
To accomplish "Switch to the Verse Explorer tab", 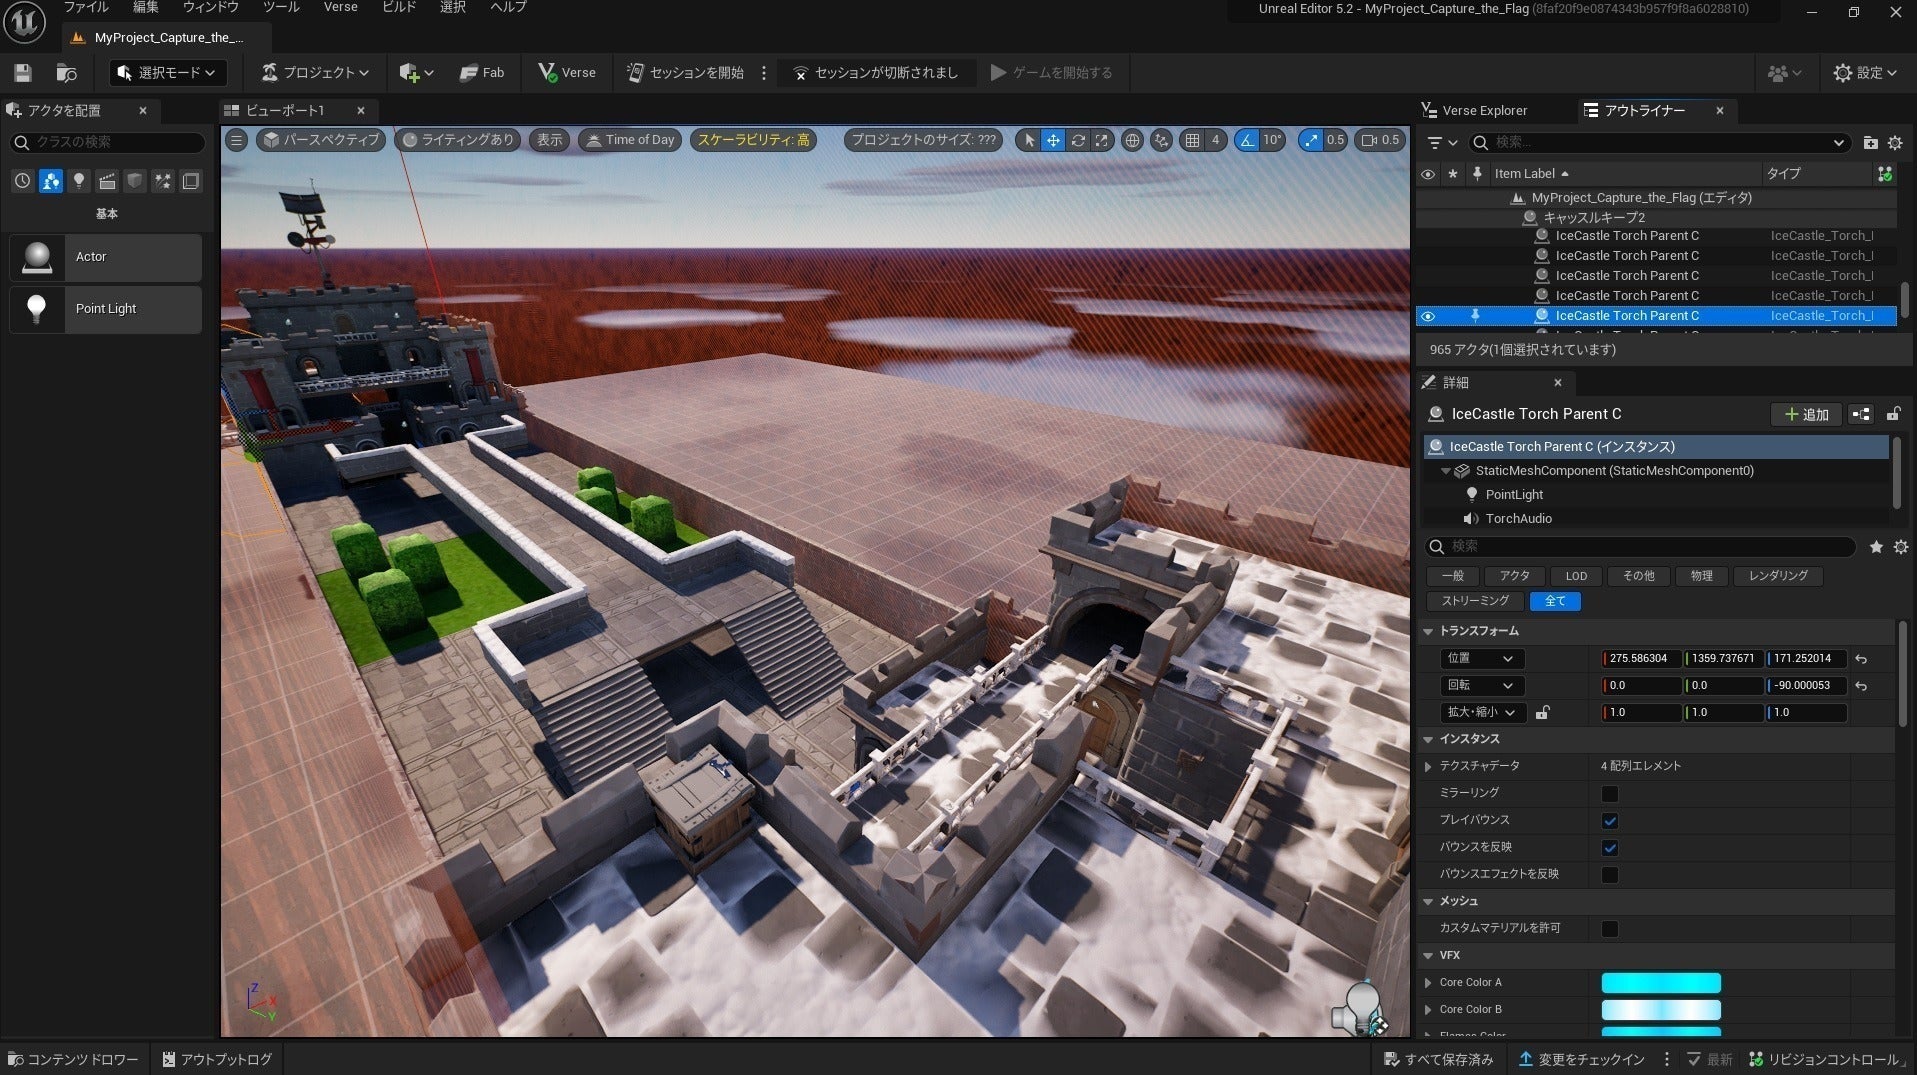I will 1483,110.
